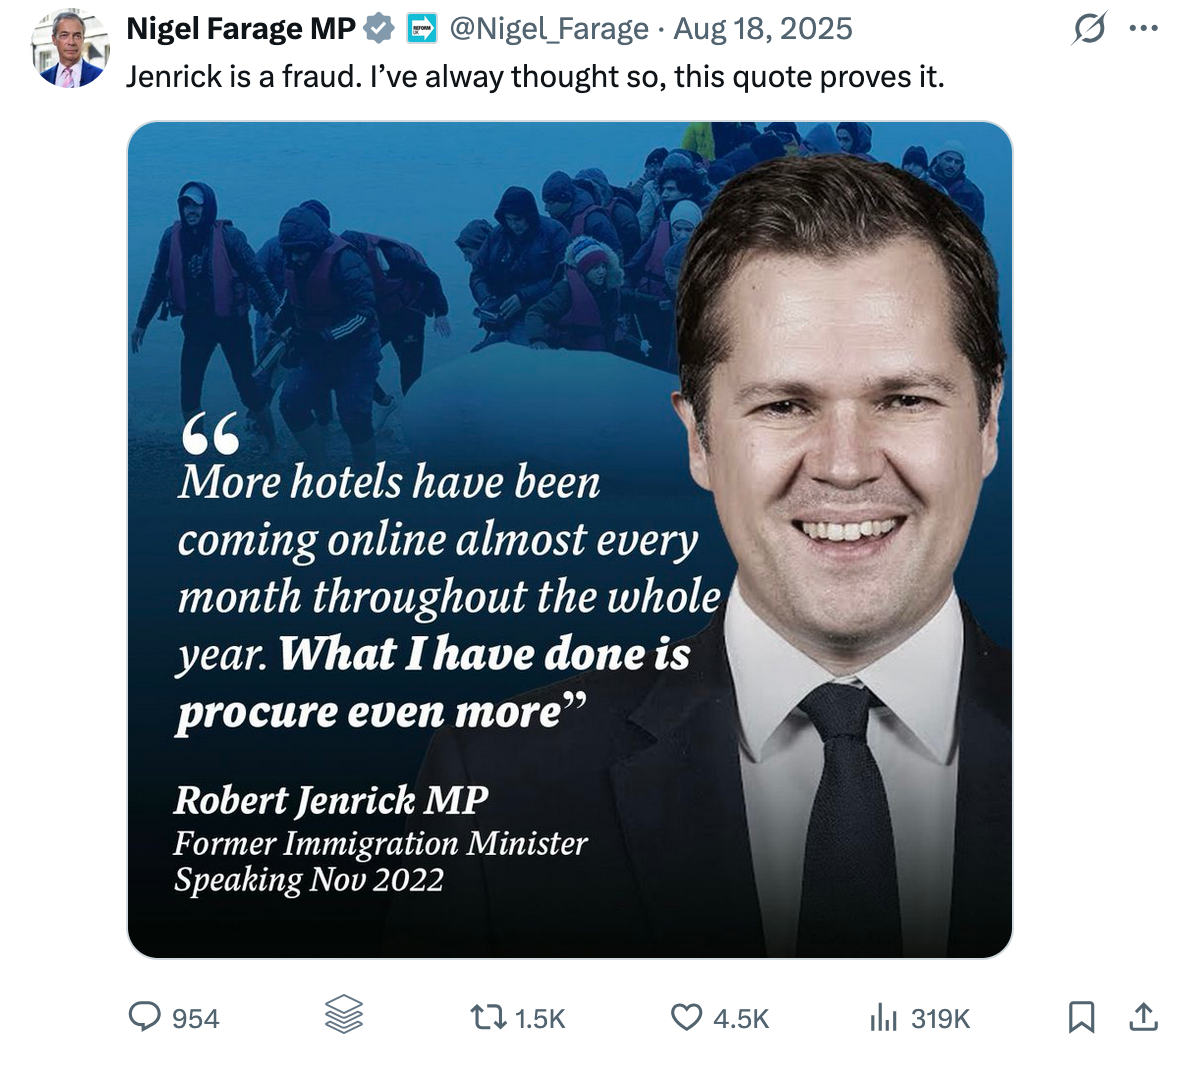Open the @Nigel_Farage handle link
This screenshot has width=1192, height=1070.
tap(549, 29)
